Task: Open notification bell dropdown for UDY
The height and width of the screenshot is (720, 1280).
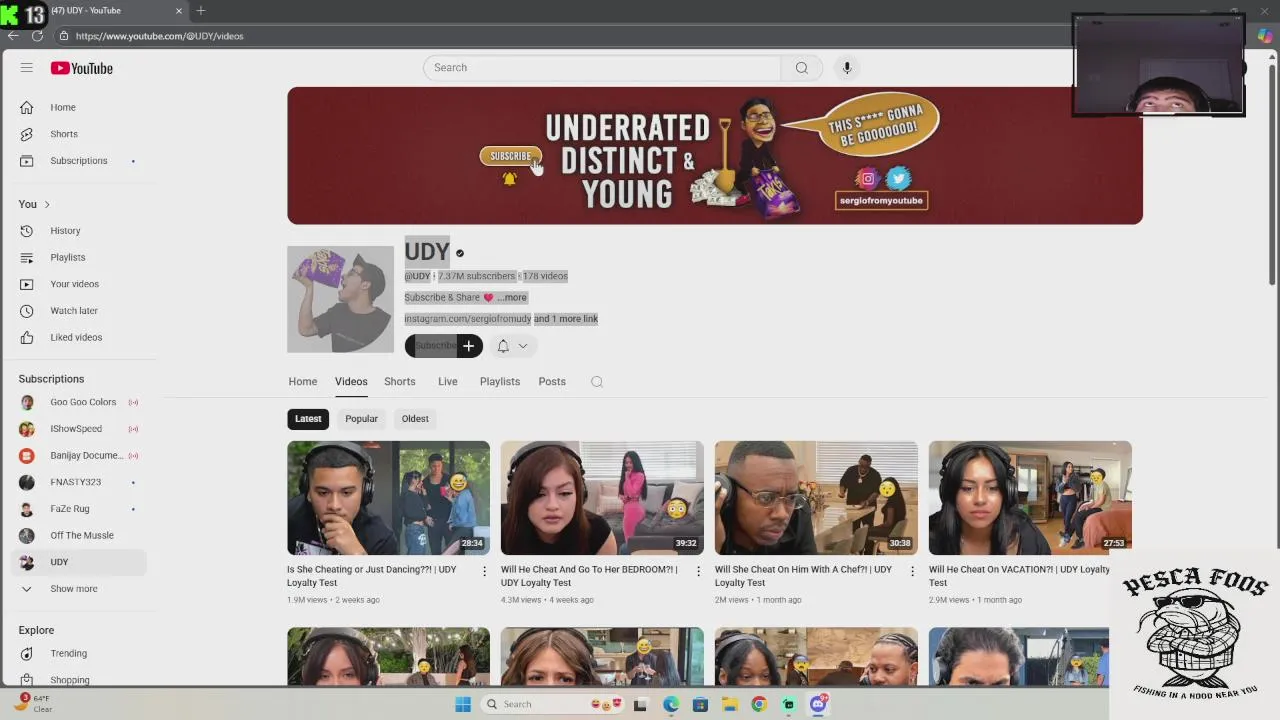Action: pos(512,346)
